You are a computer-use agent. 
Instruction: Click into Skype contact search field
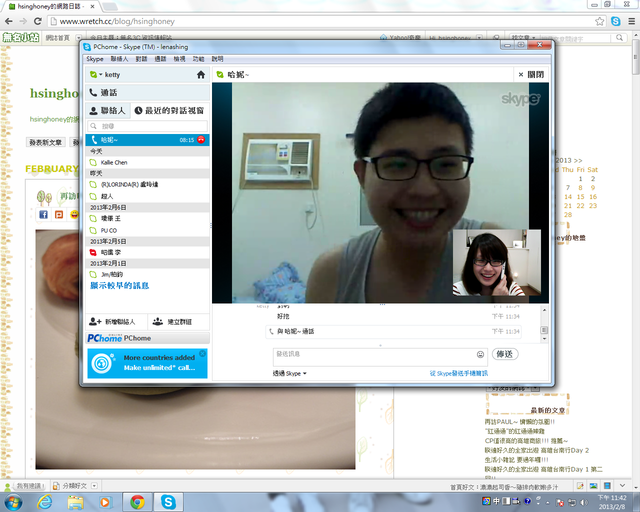(148, 126)
